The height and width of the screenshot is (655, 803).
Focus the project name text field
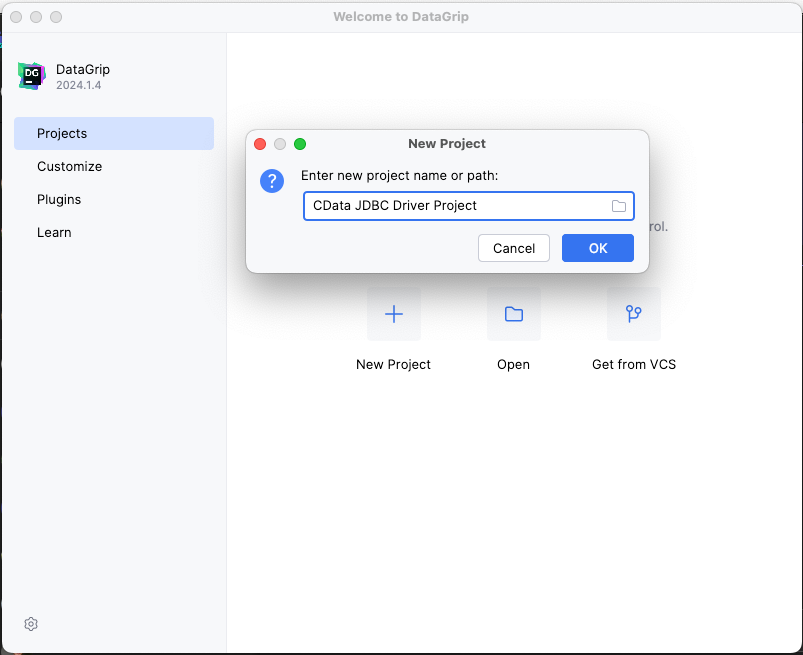tap(455, 206)
